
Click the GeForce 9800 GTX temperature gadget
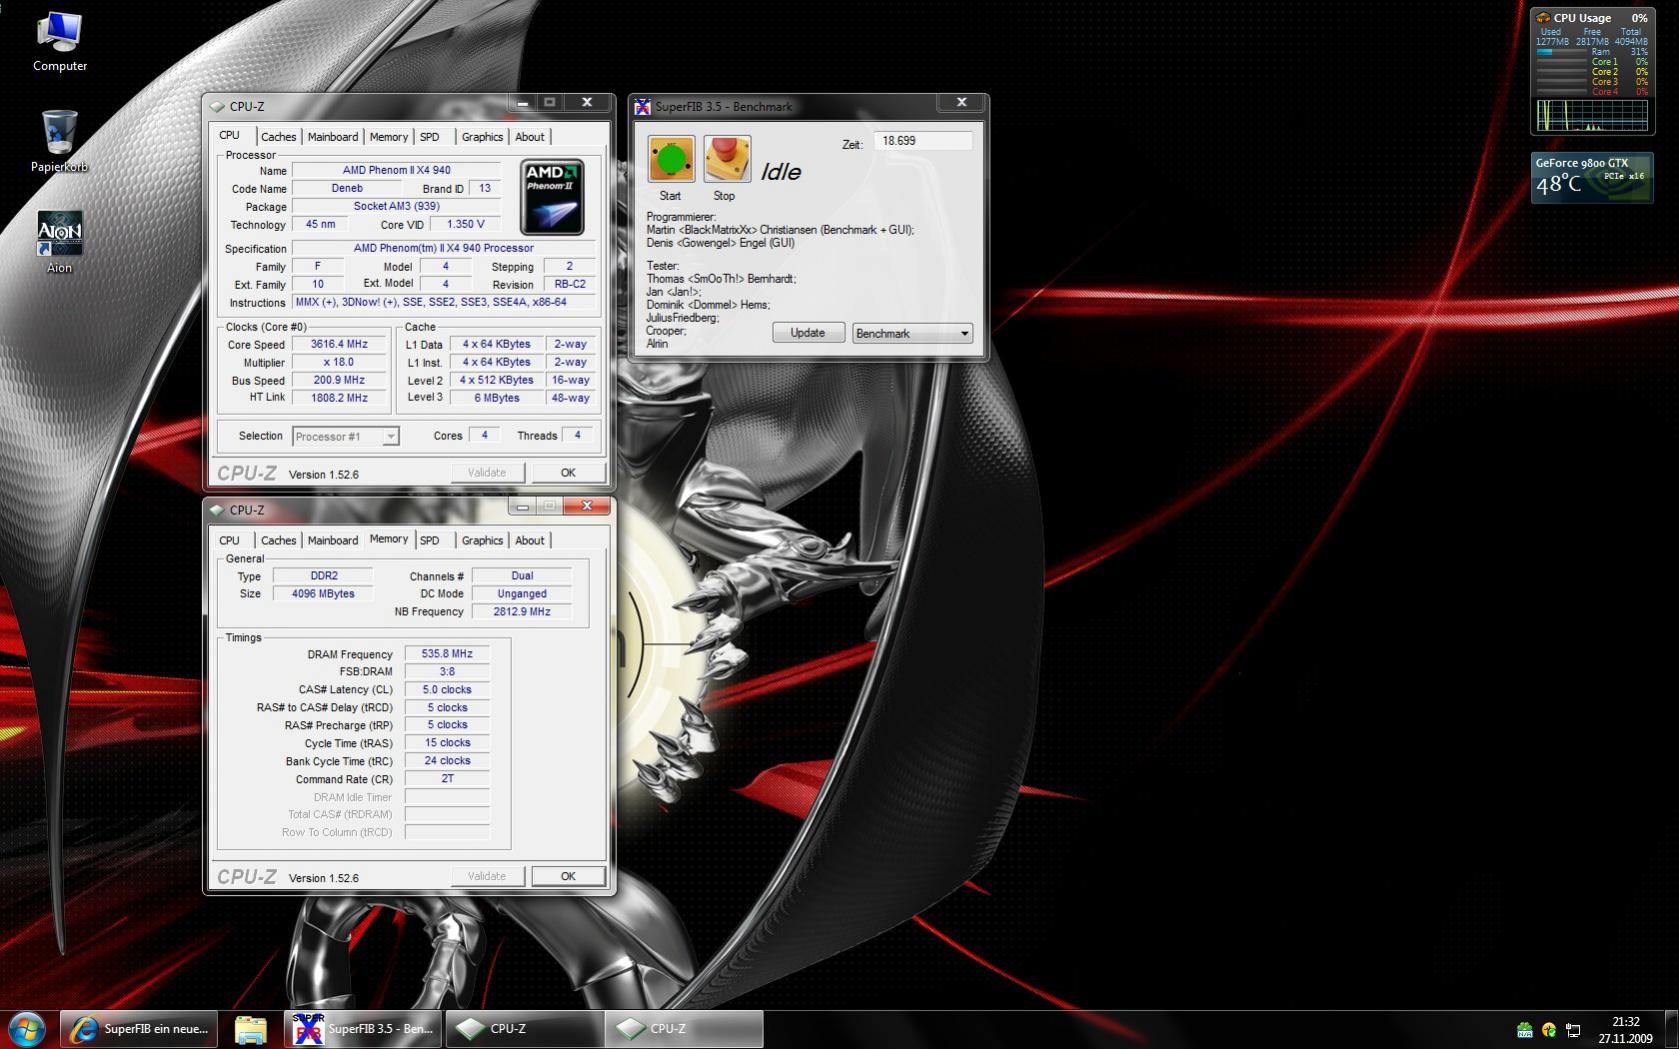(x=1592, y=178)
